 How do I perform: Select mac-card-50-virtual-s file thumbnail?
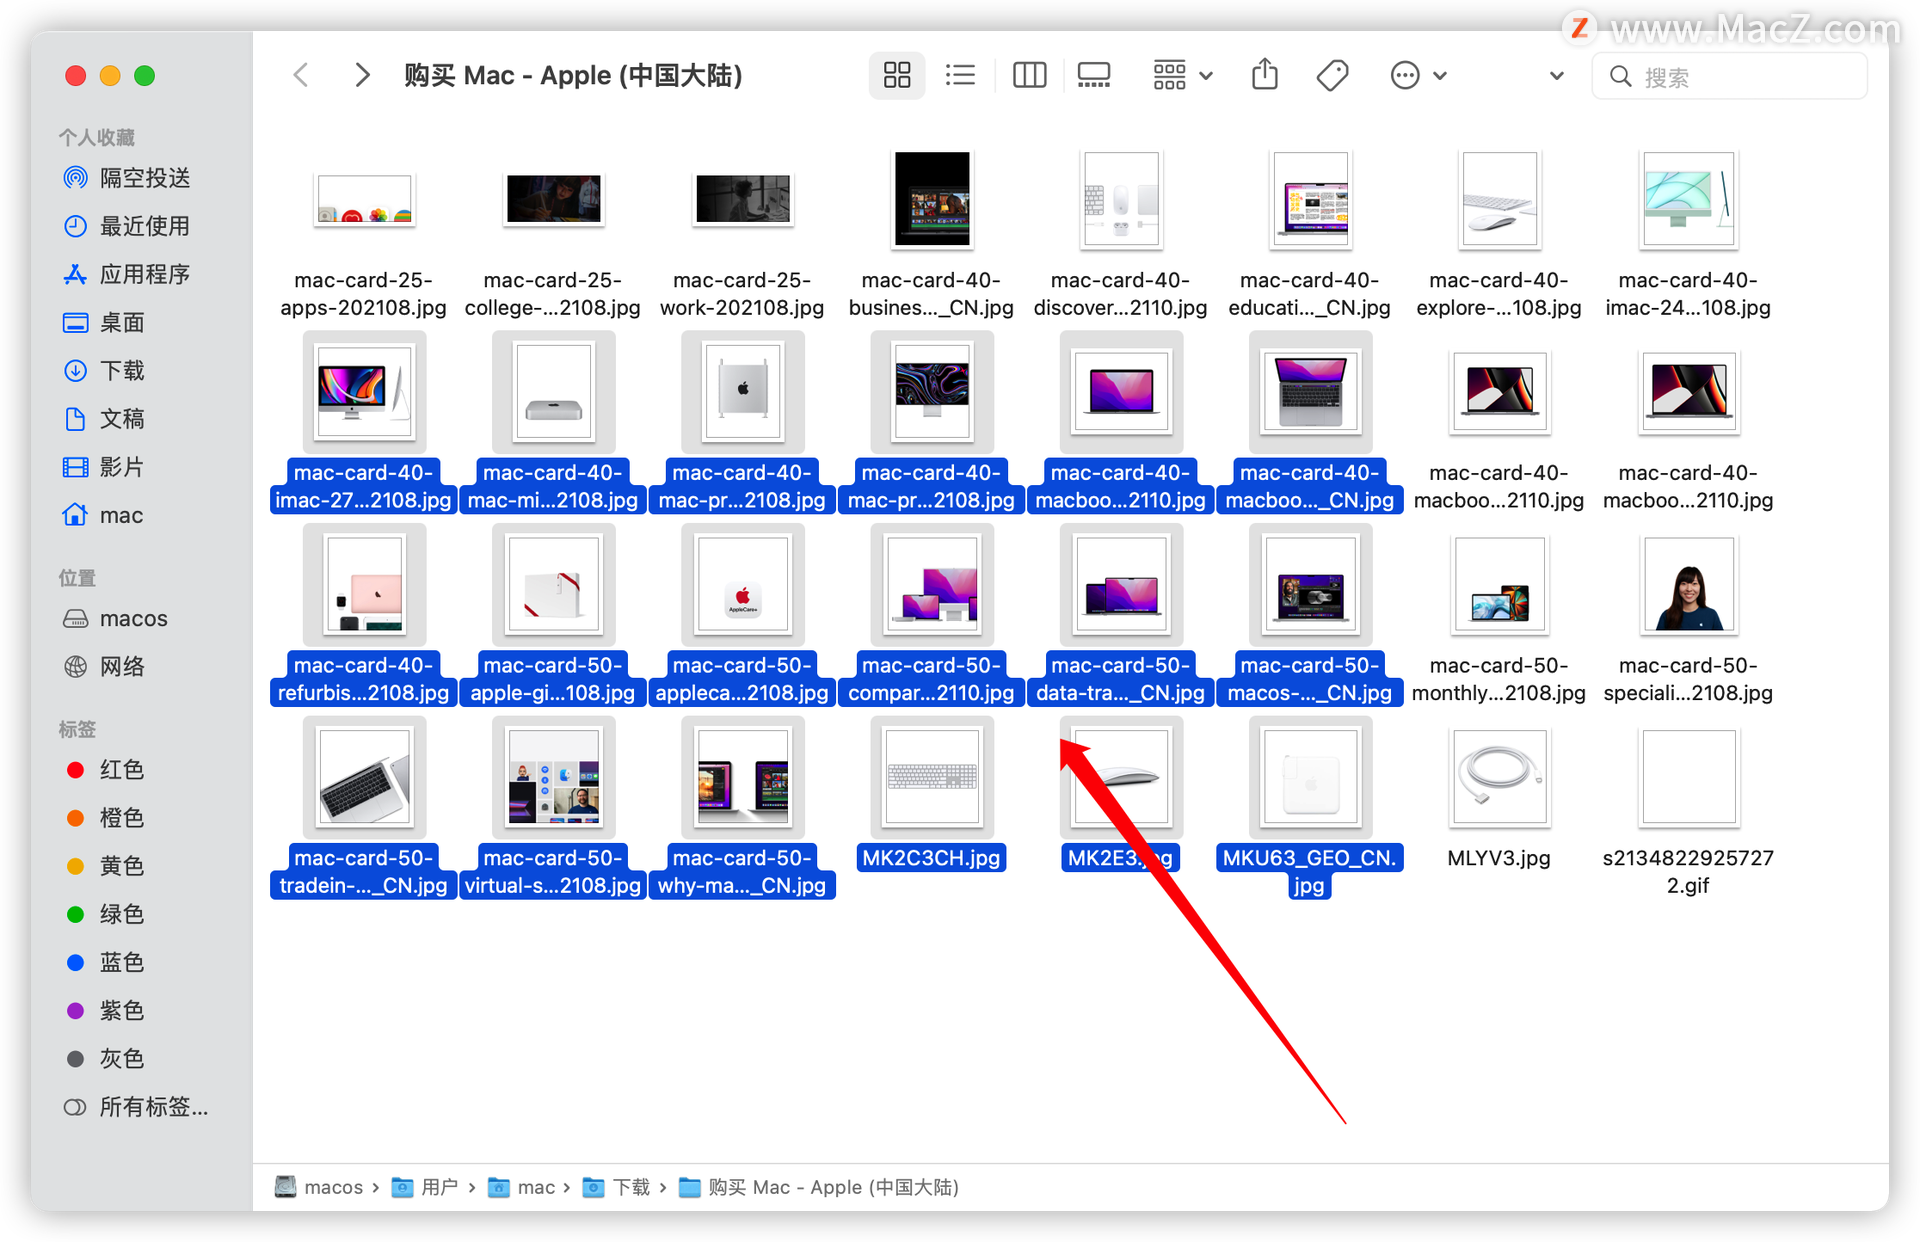click(x=553, y=777)
